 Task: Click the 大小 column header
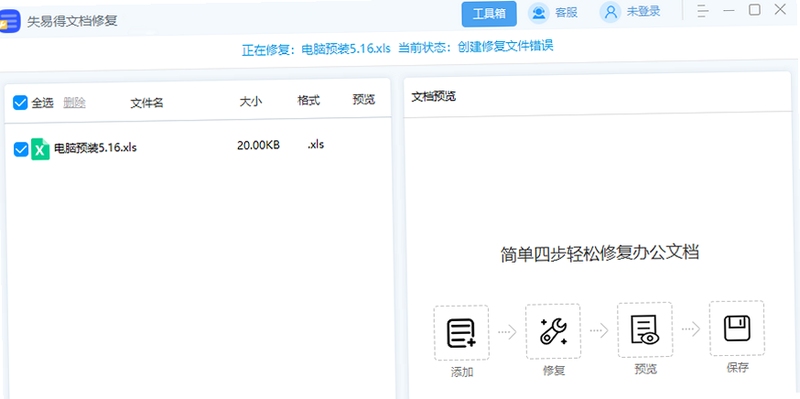point(251,102)
